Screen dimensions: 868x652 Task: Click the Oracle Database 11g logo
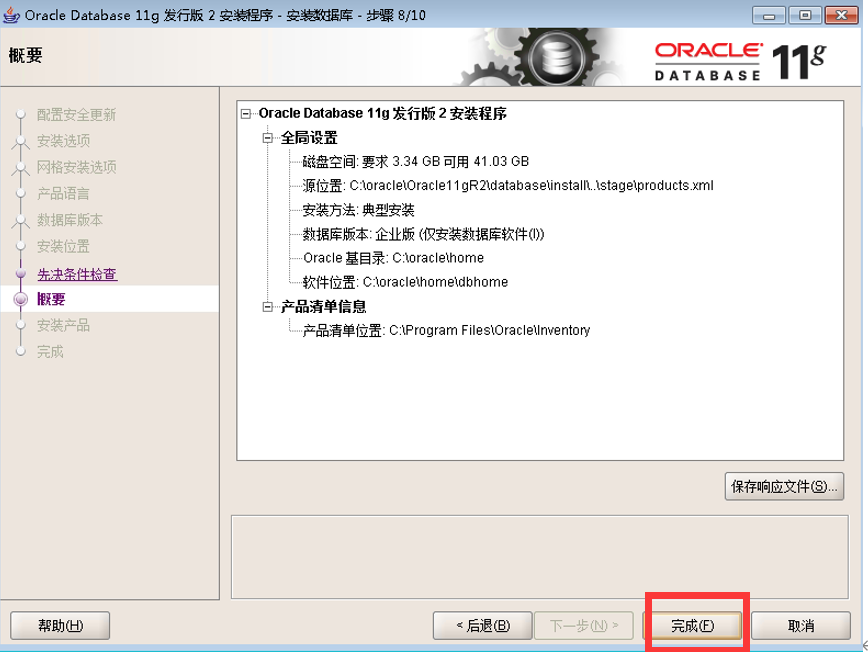point(741,61)
